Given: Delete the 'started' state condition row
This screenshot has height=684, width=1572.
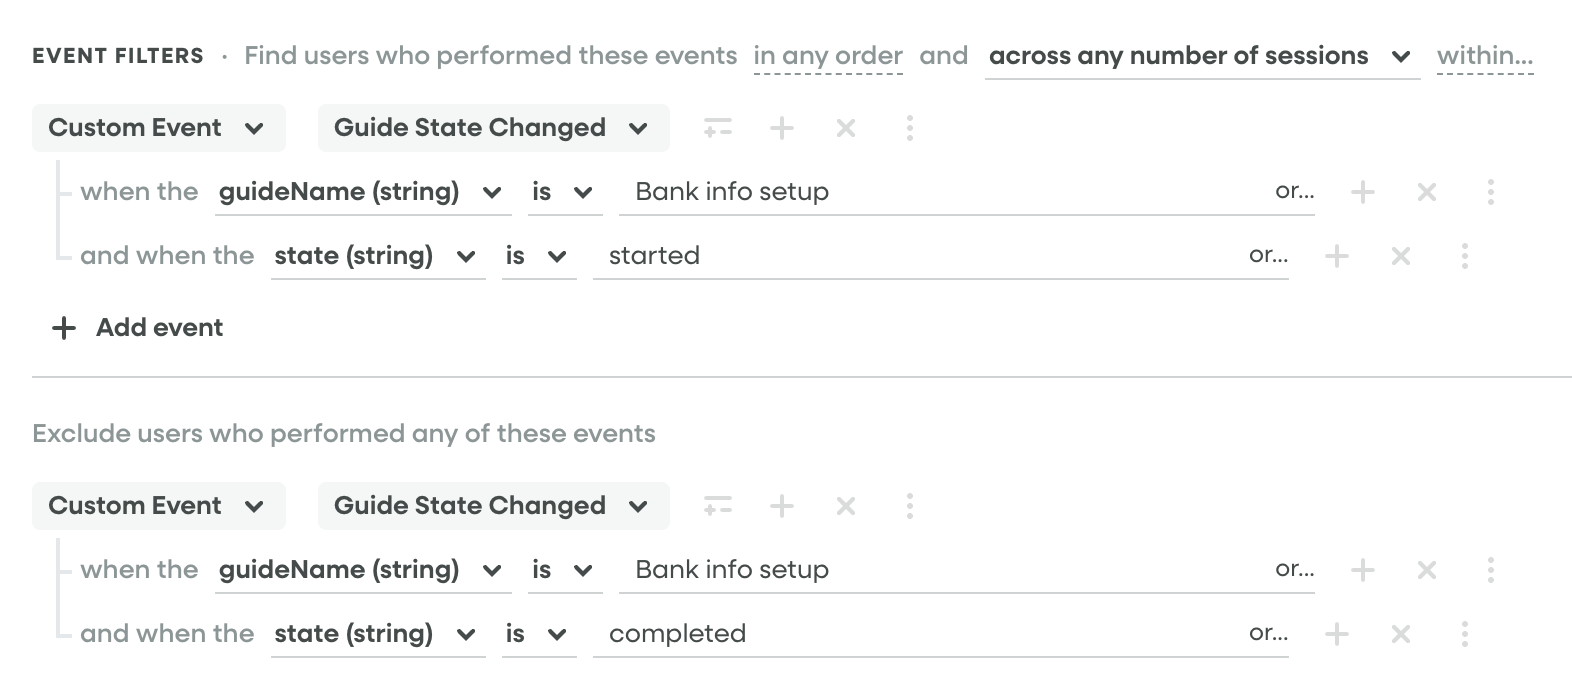Looking at the screenshot, I should coord(1401,256).
